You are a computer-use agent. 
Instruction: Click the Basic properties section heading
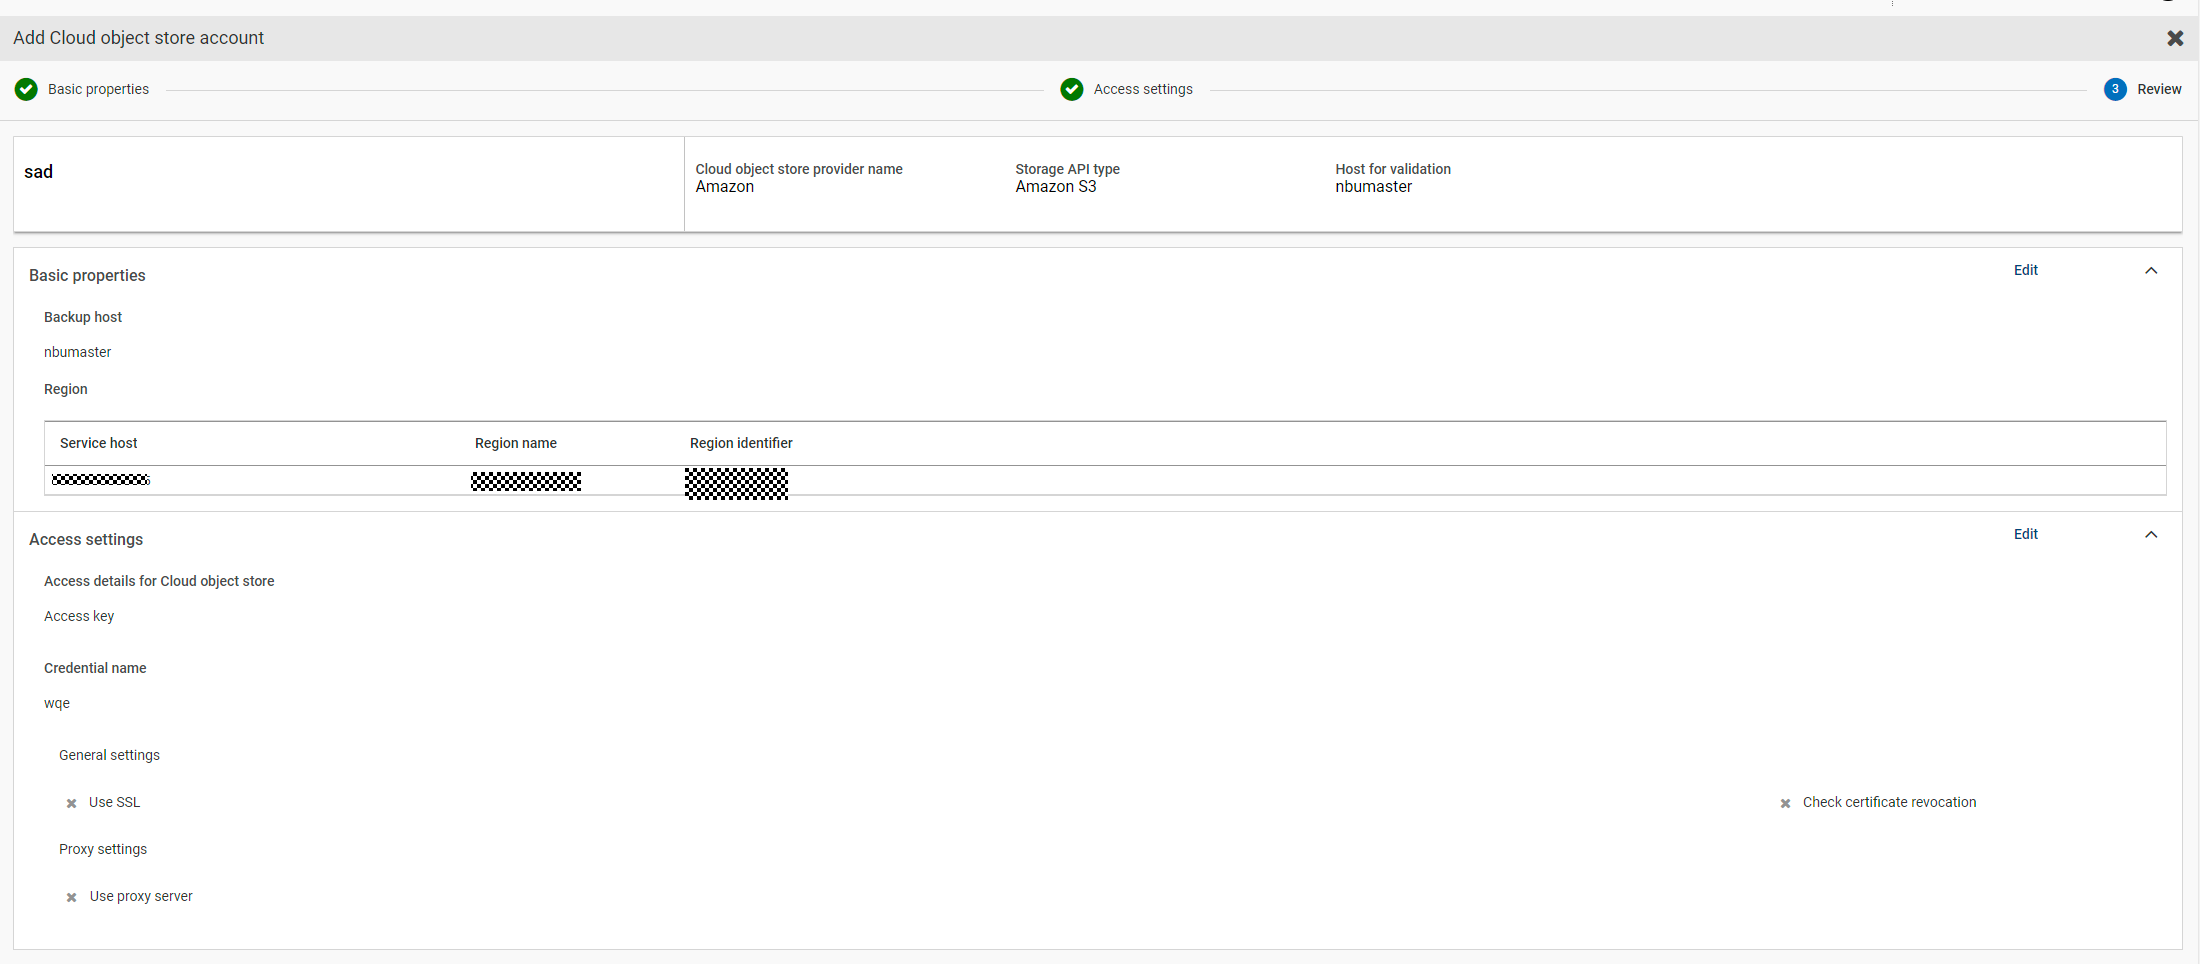click(87, 275)
